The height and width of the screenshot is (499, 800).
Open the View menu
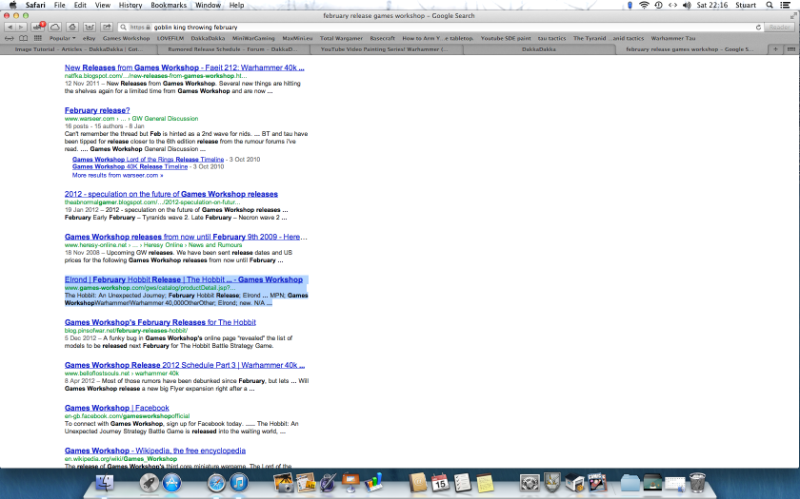pos(103,5)
